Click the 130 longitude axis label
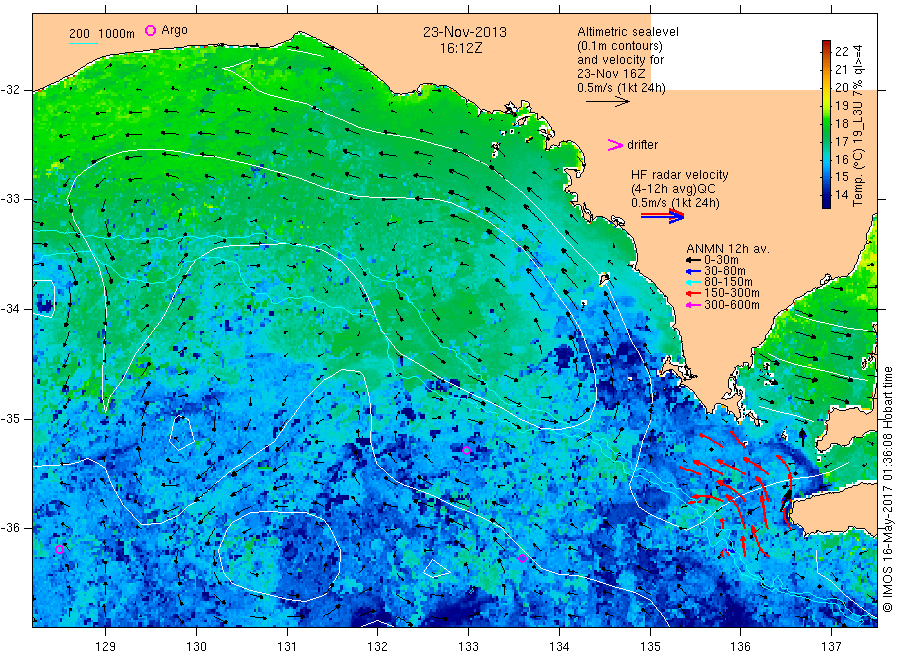 click(x=196, y=647)
